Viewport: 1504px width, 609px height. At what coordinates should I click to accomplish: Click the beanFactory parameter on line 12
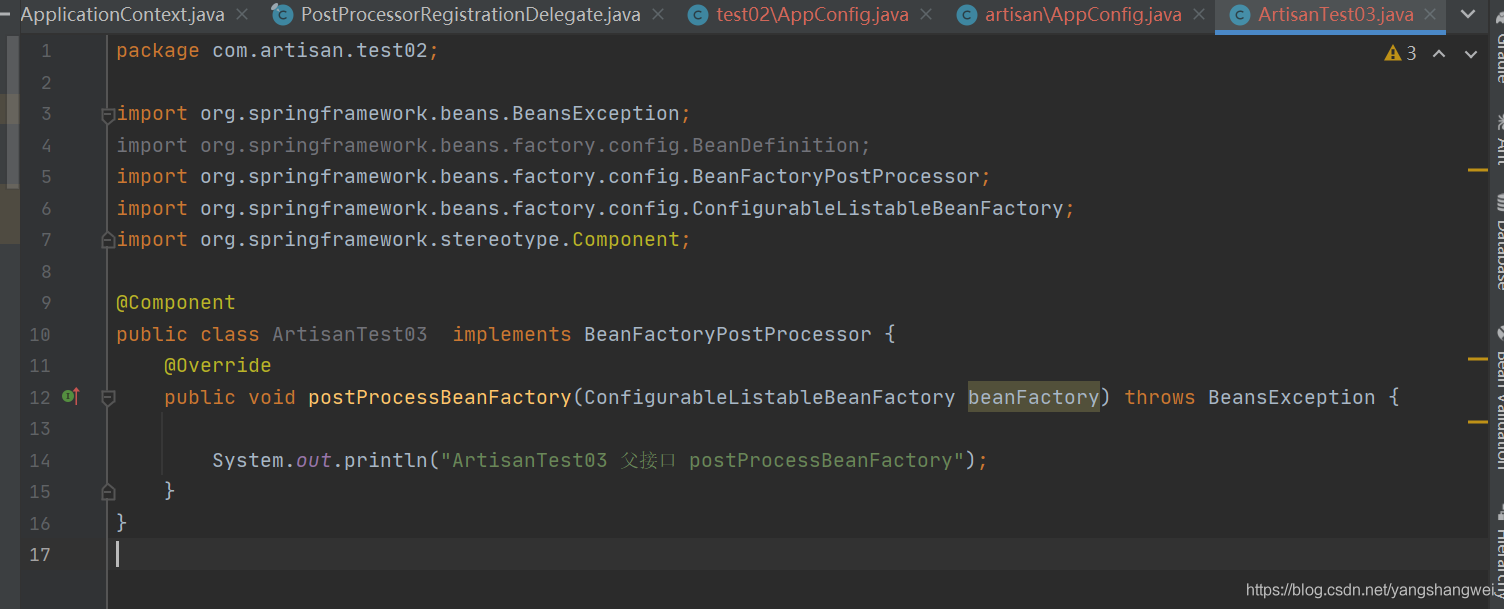click(1033, 397)
